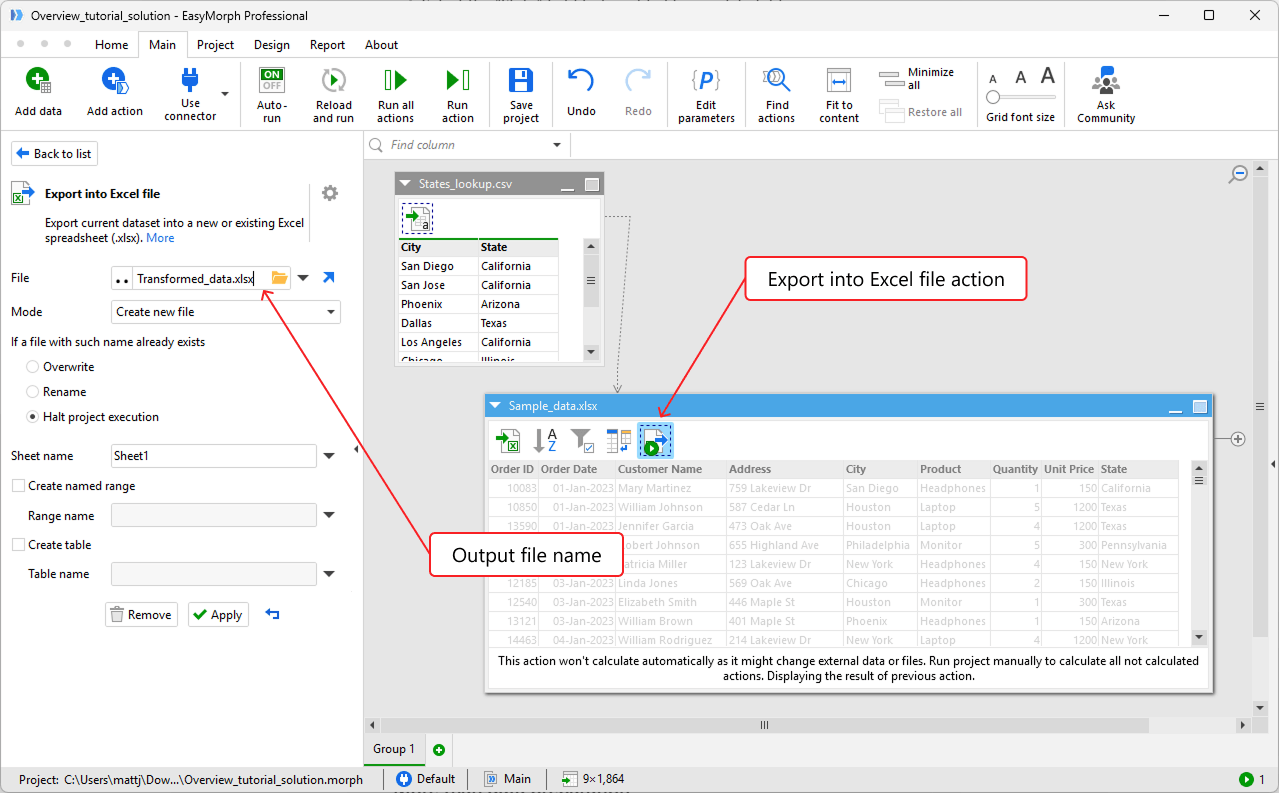Click the Run action icon

pyautogui.click(x=458, y=81)
